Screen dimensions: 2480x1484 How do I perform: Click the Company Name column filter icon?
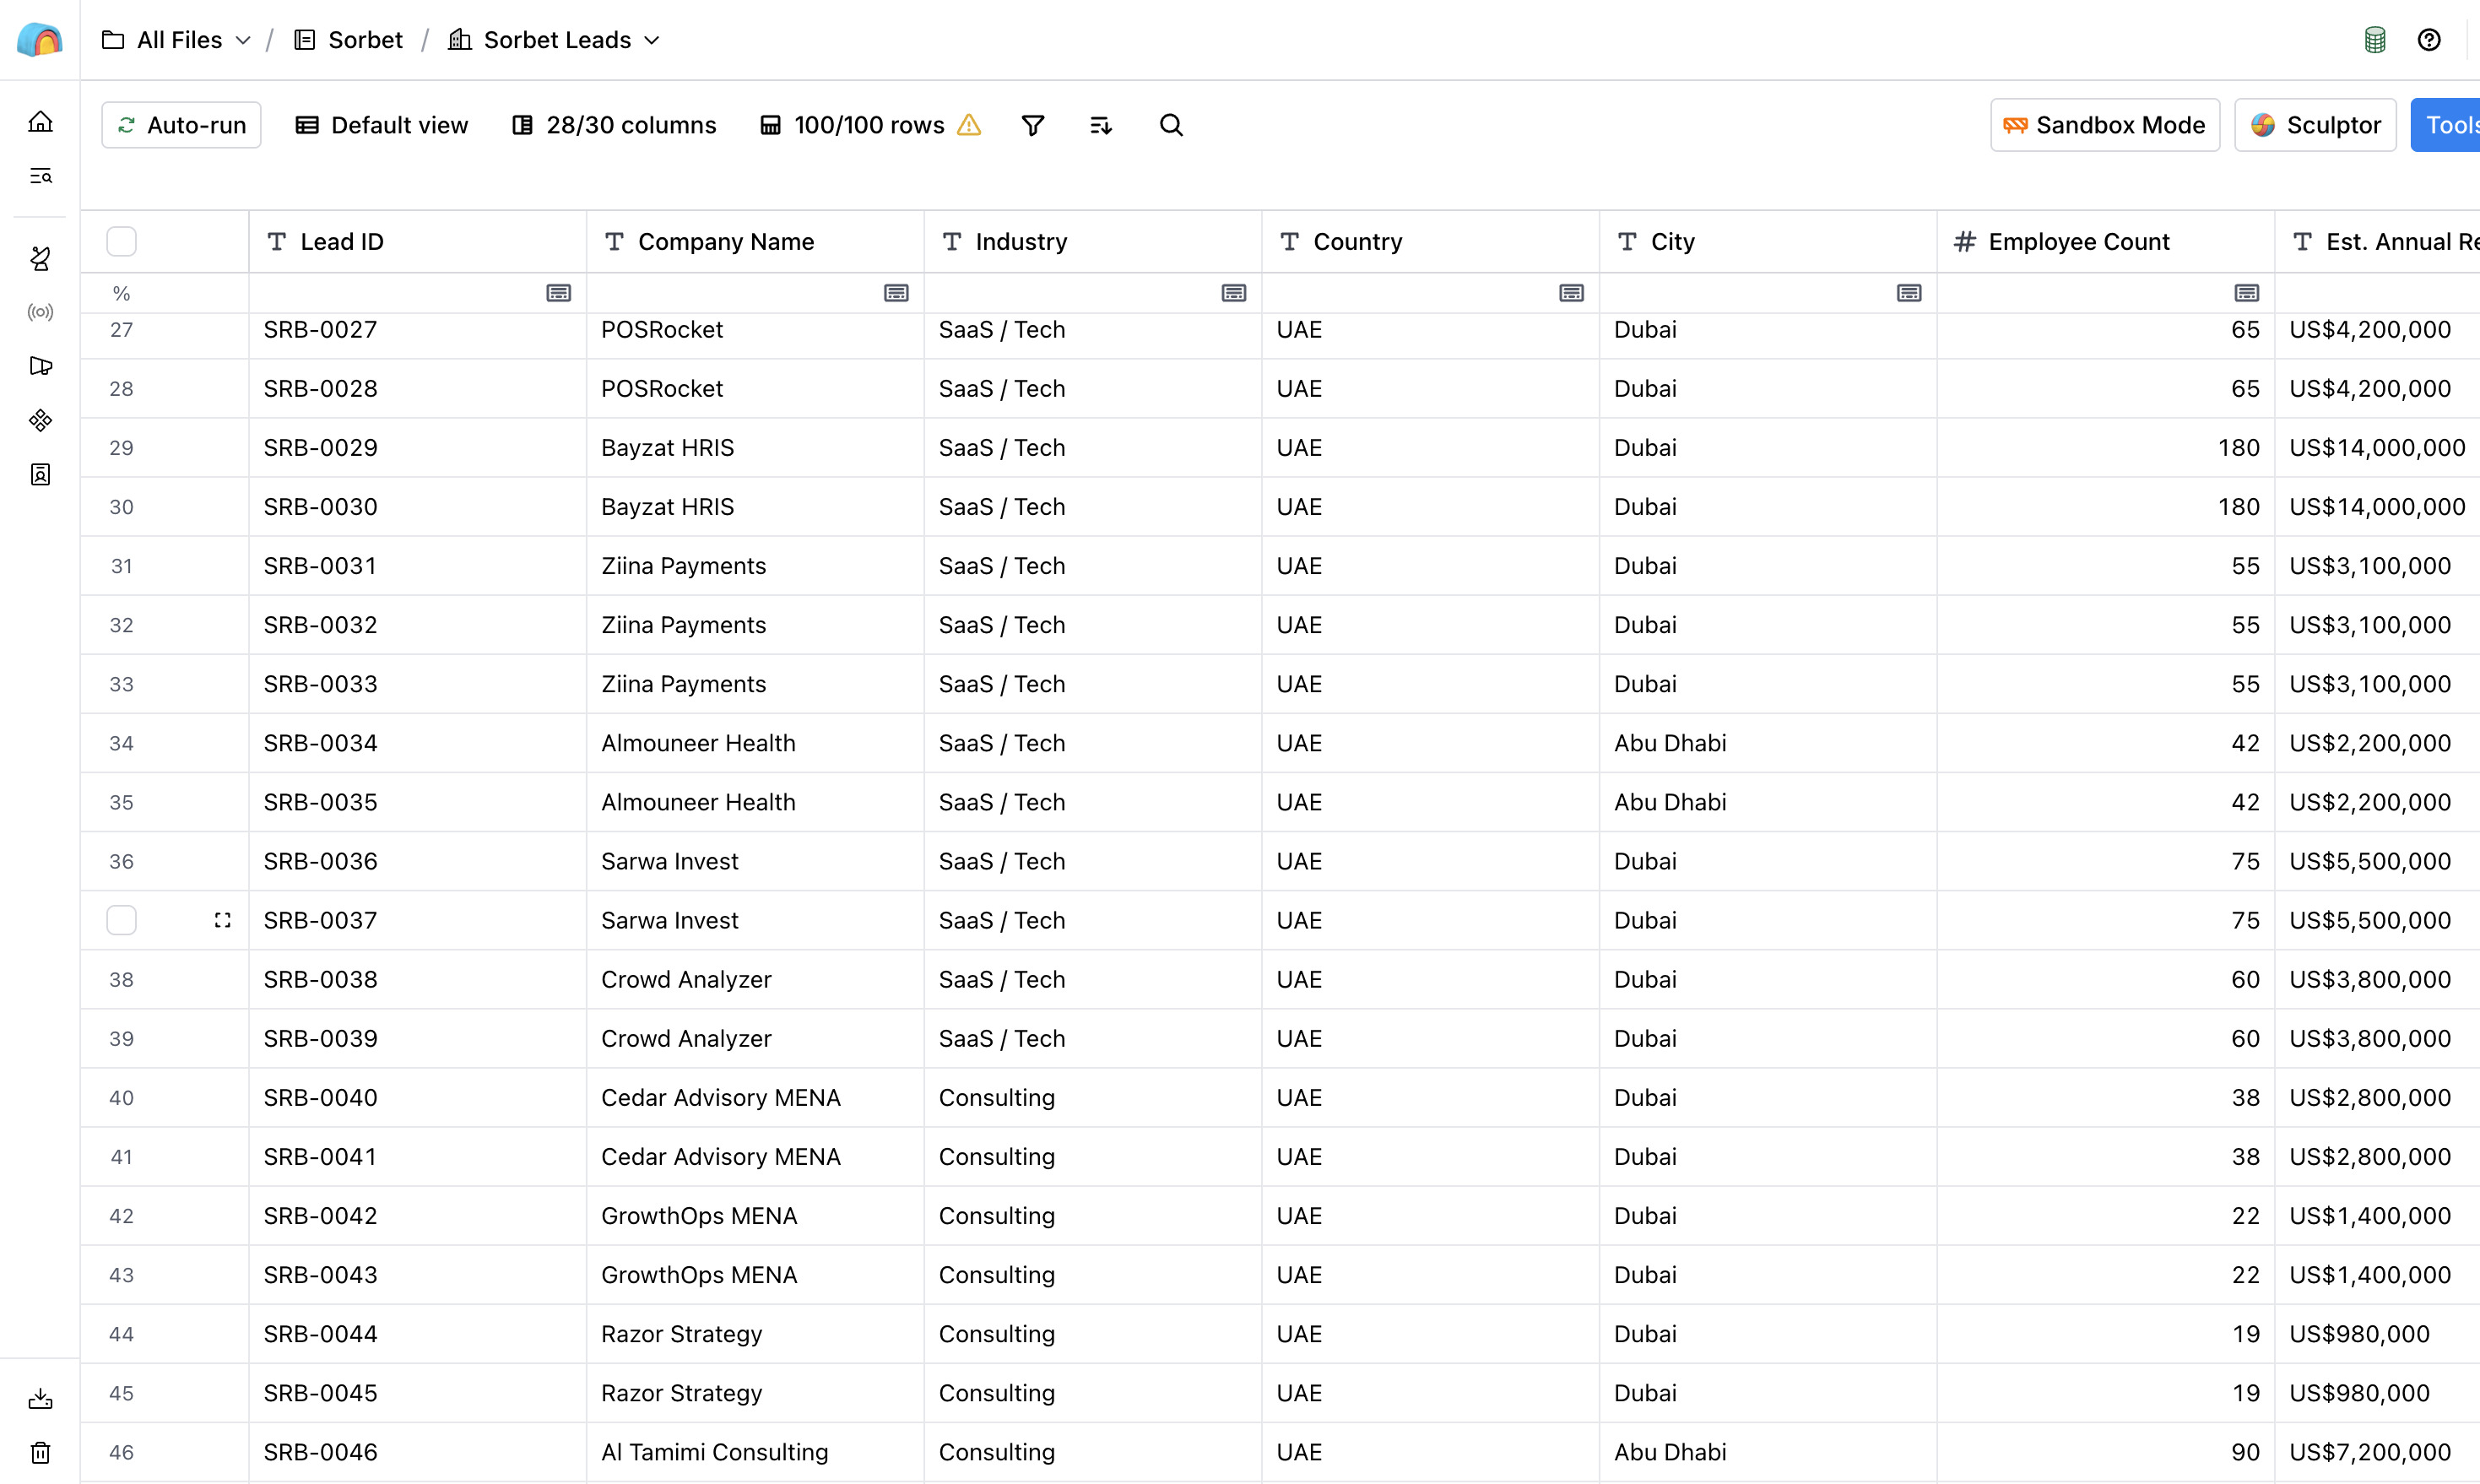pos(896,293)
